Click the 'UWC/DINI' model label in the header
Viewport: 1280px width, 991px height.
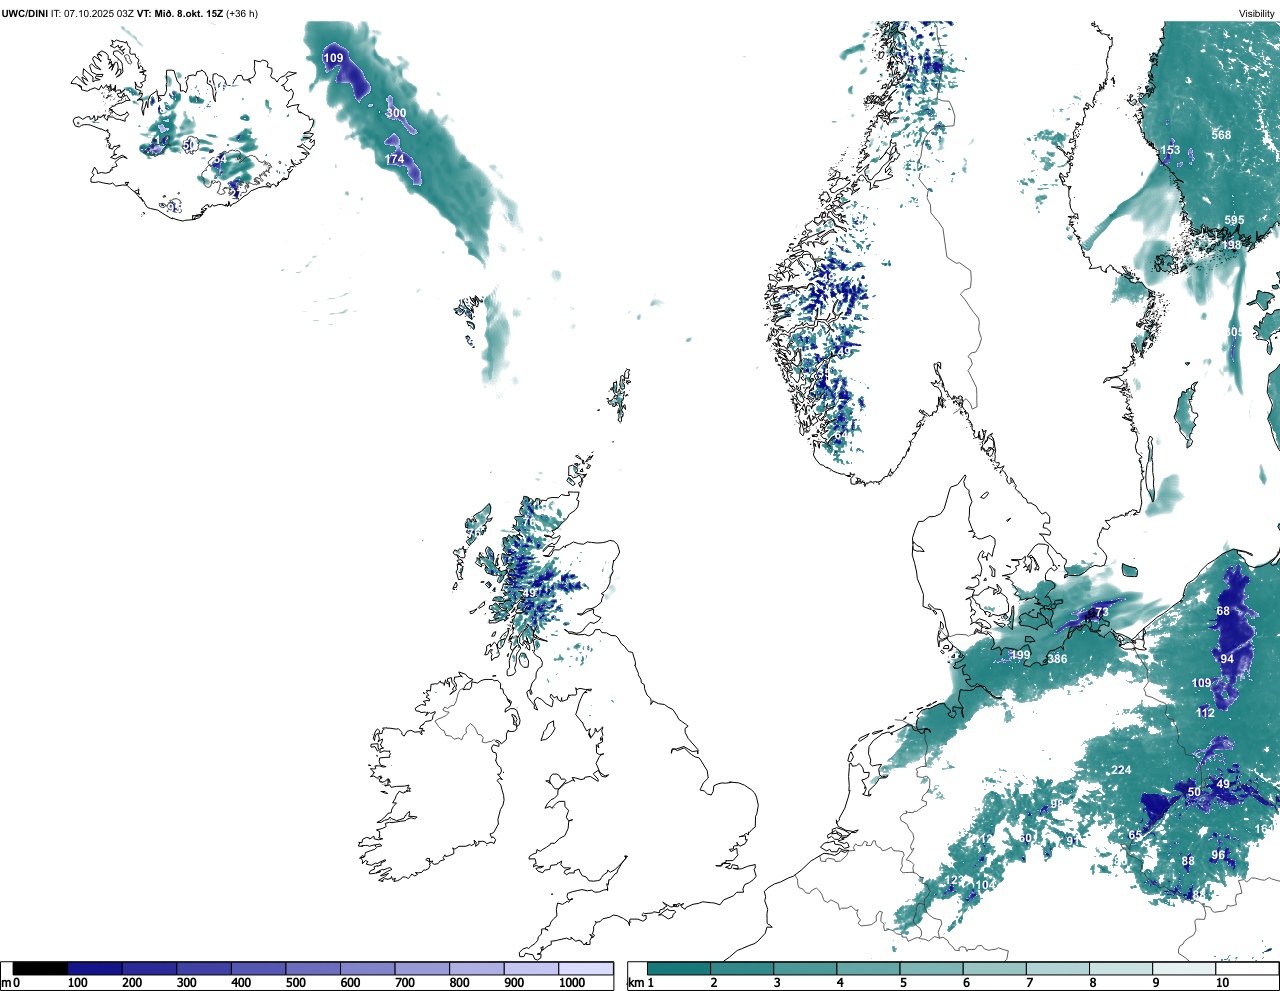[x=25, y=14]
